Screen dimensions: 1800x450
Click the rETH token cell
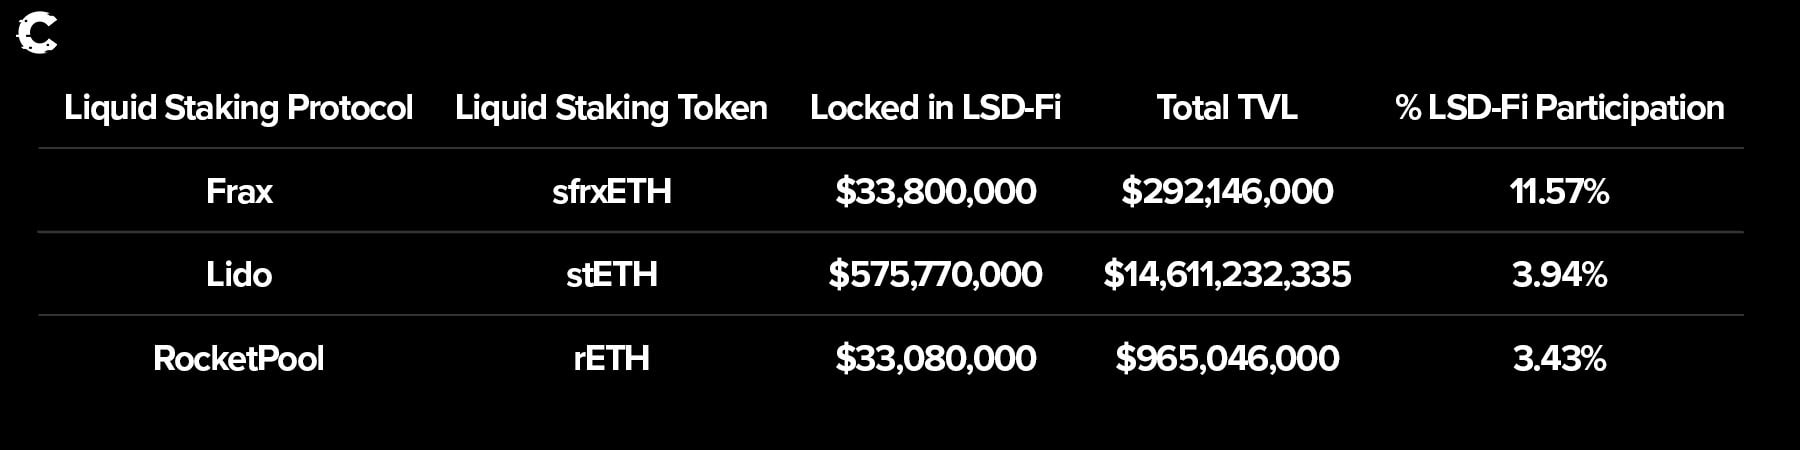click(x=611, y=358)
